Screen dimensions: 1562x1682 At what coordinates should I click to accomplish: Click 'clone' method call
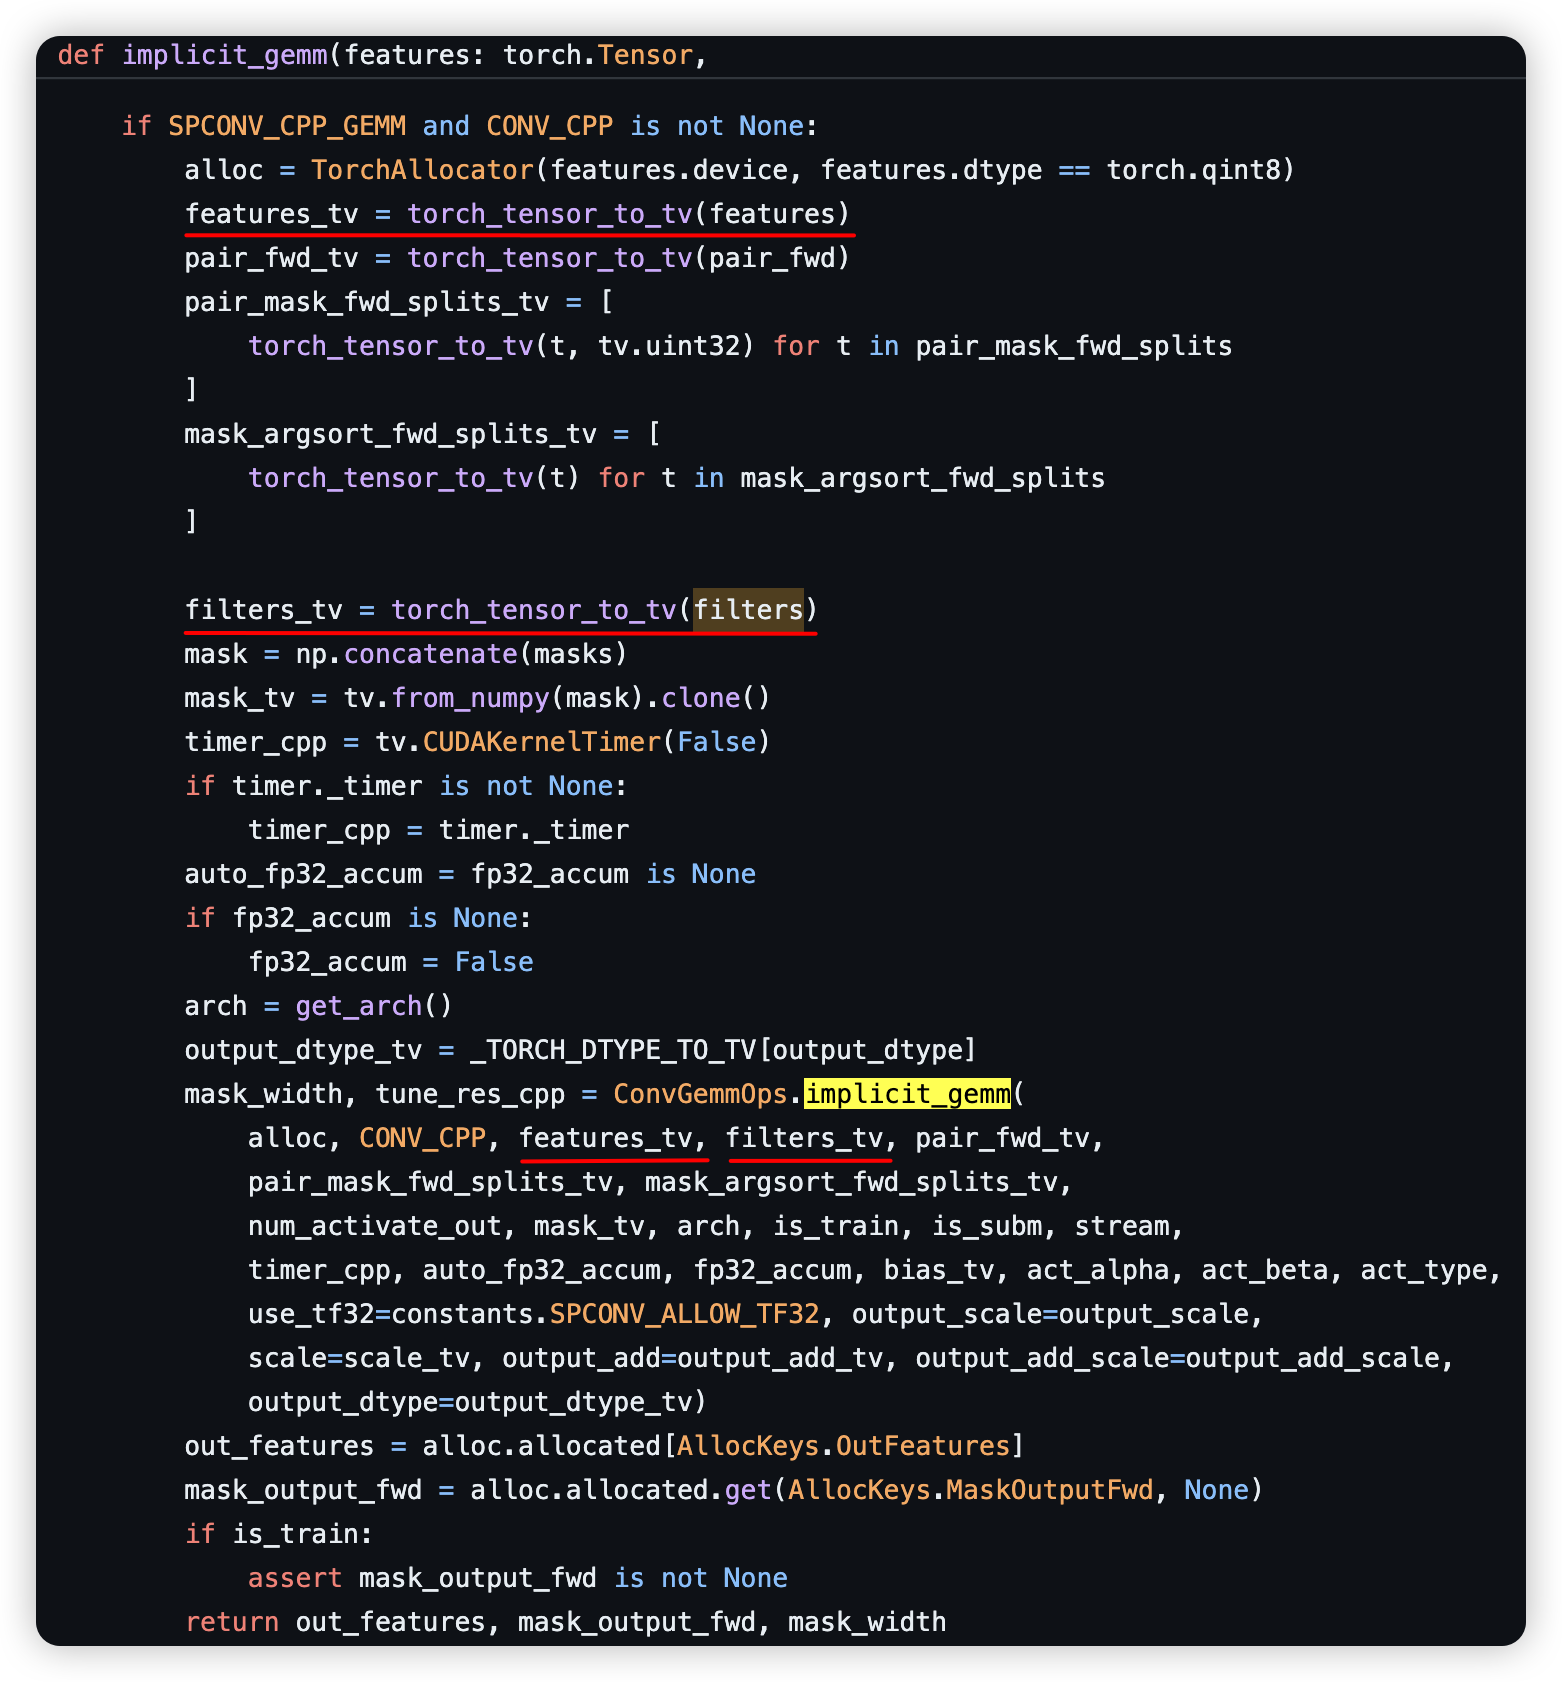pos(701,698)
